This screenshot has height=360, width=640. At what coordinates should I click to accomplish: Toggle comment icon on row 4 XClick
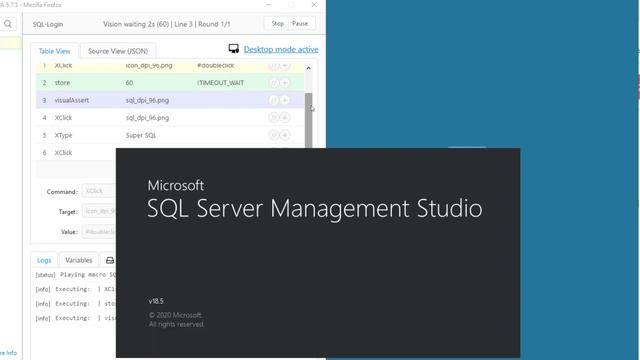point(273,118)
